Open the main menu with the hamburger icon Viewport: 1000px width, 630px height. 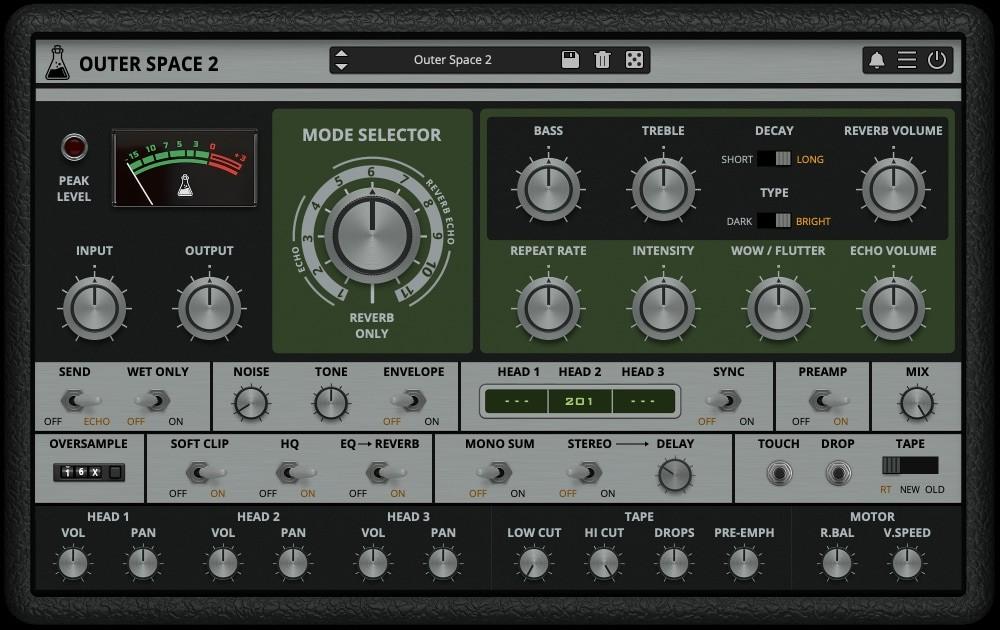tap(907, 60)
